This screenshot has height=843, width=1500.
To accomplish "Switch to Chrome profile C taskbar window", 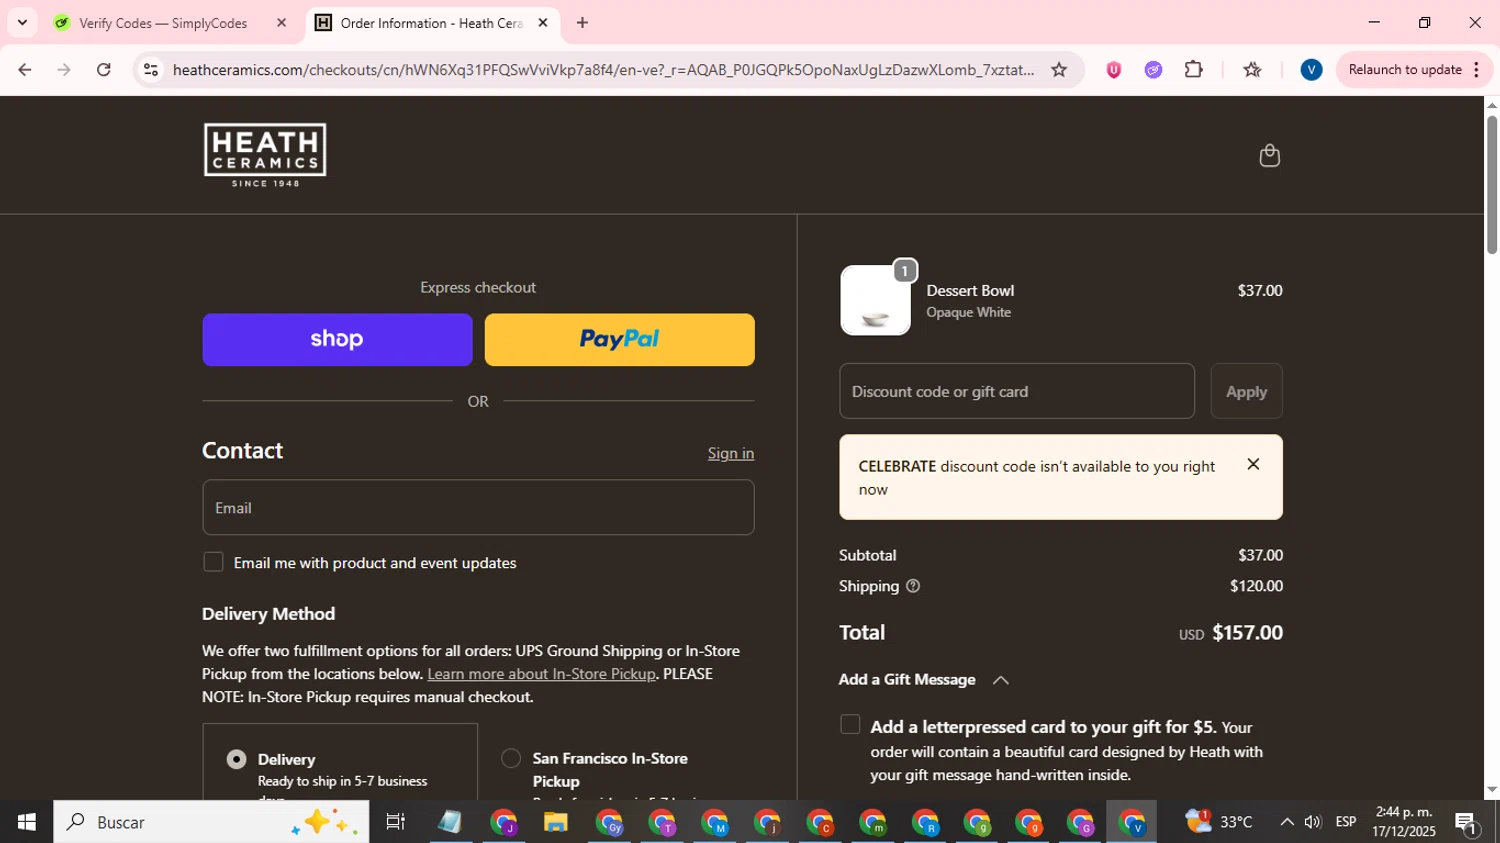I will 819,822.
